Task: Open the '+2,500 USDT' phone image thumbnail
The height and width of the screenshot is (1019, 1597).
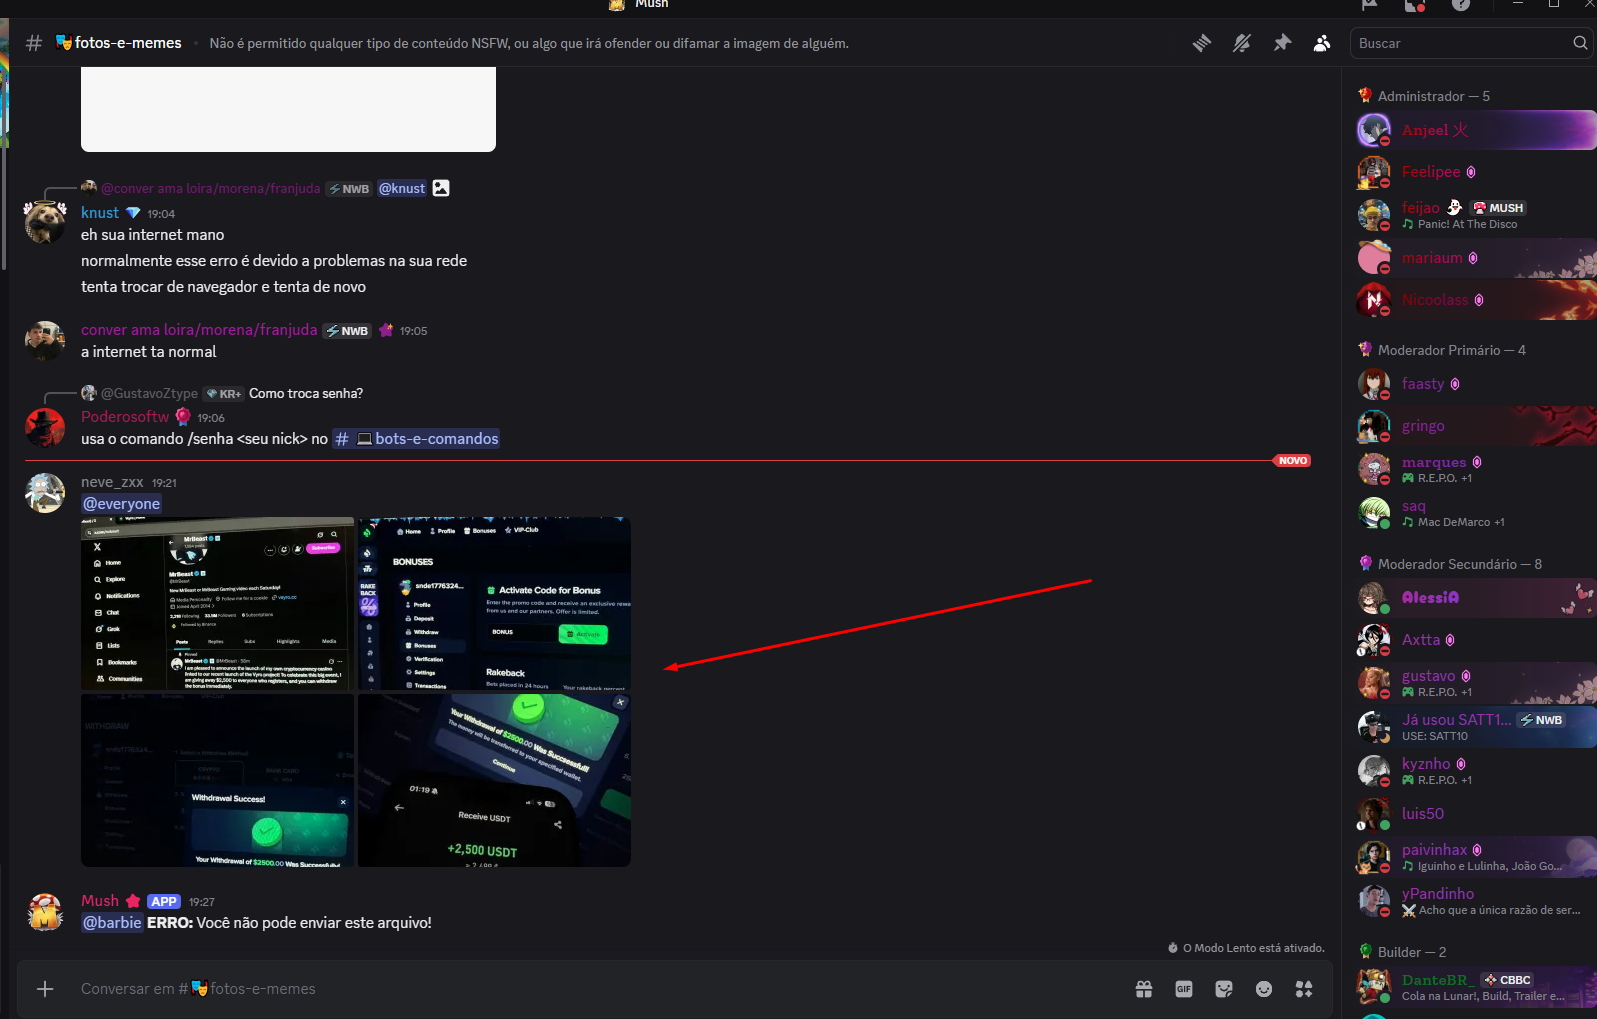Action: [494, 780]
